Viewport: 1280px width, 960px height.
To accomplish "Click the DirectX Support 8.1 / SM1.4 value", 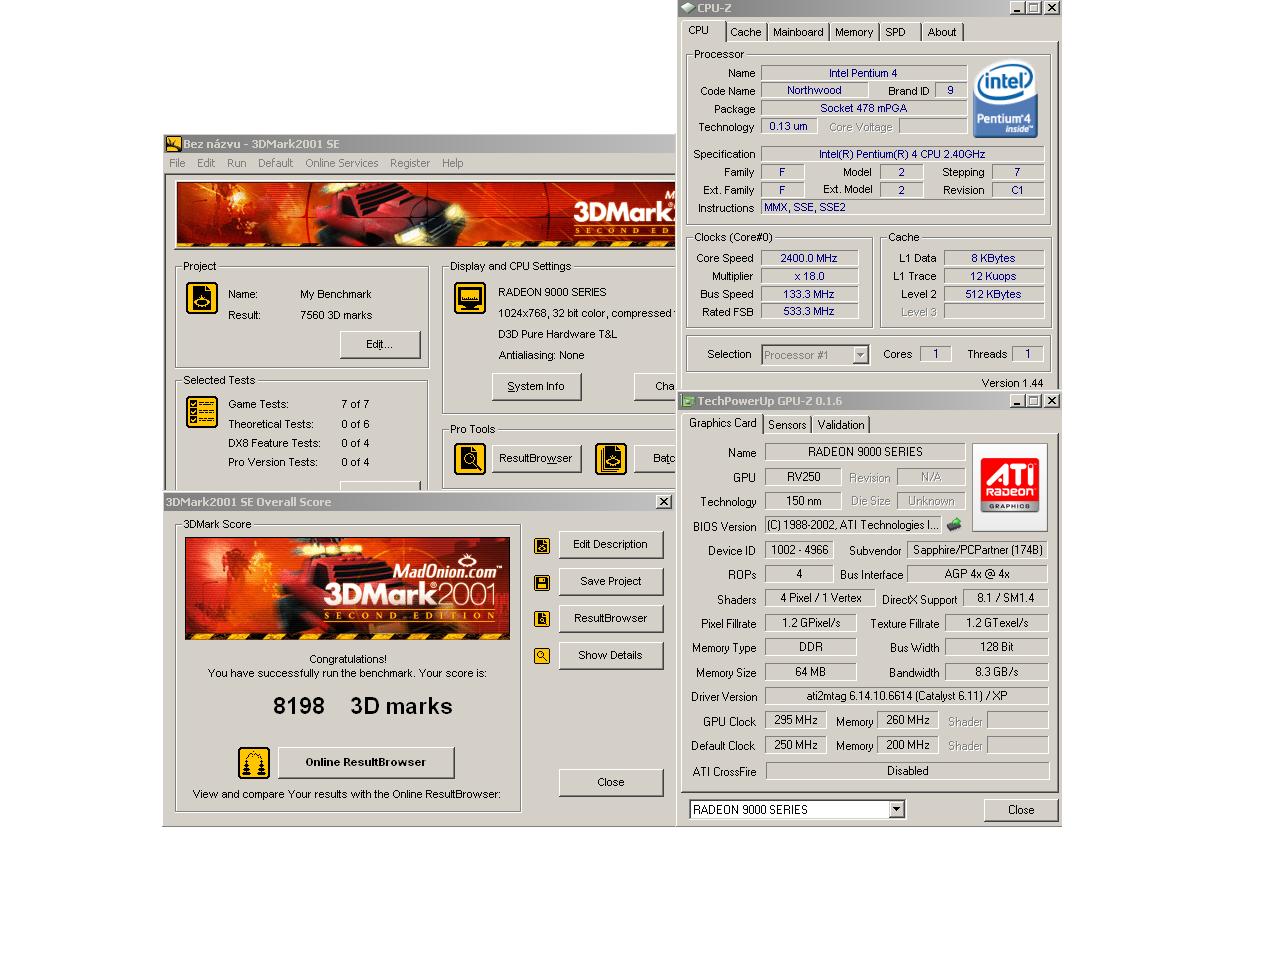I will point(1006,598).
